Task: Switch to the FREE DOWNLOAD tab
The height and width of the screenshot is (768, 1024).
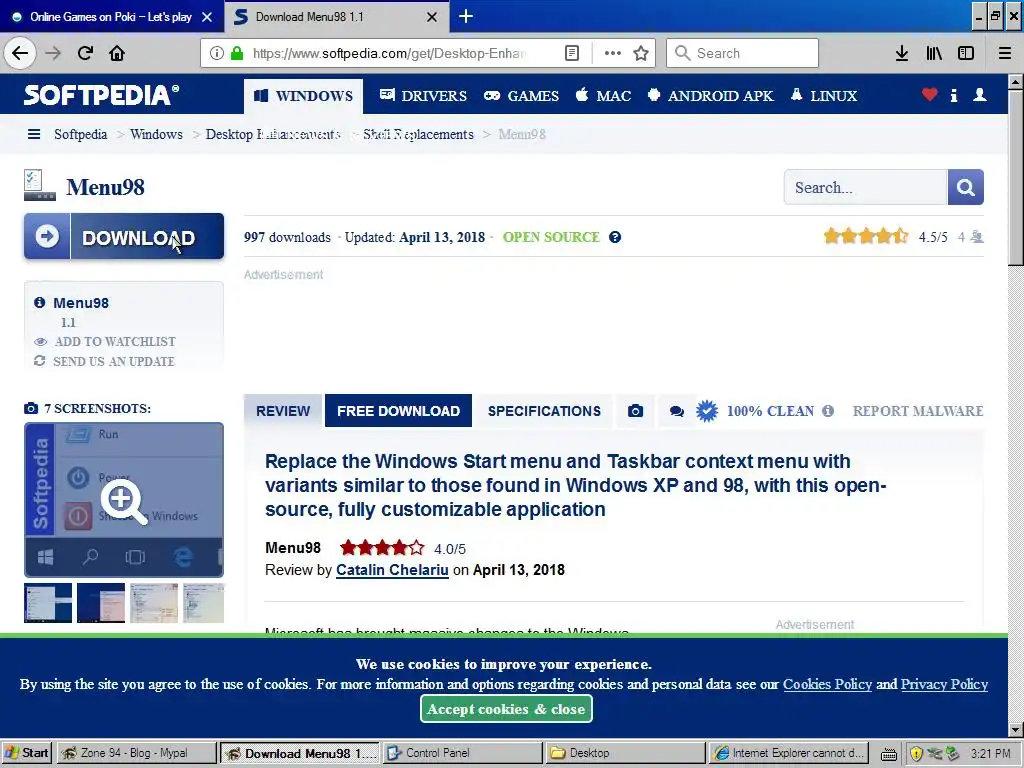Action: coord(398,411)
